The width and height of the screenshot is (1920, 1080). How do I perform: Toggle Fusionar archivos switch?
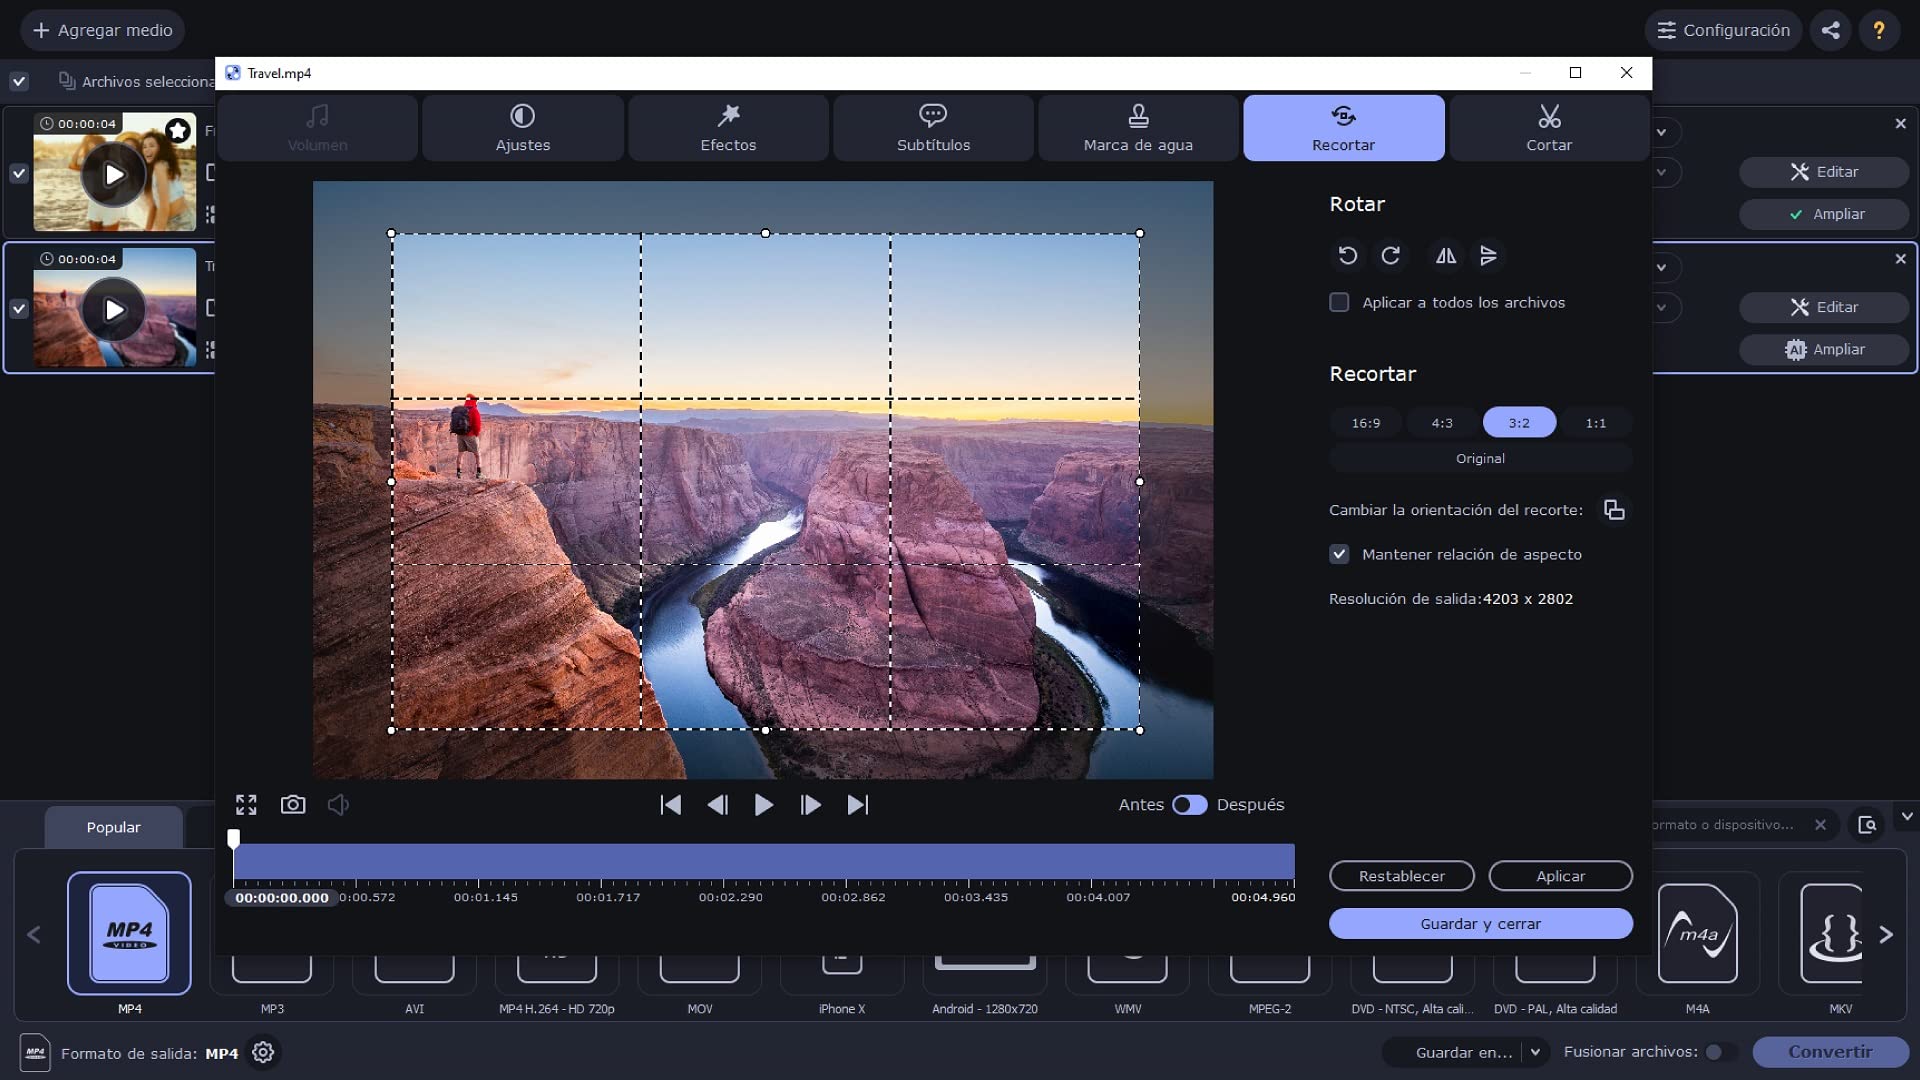tap(1720, 1052)
